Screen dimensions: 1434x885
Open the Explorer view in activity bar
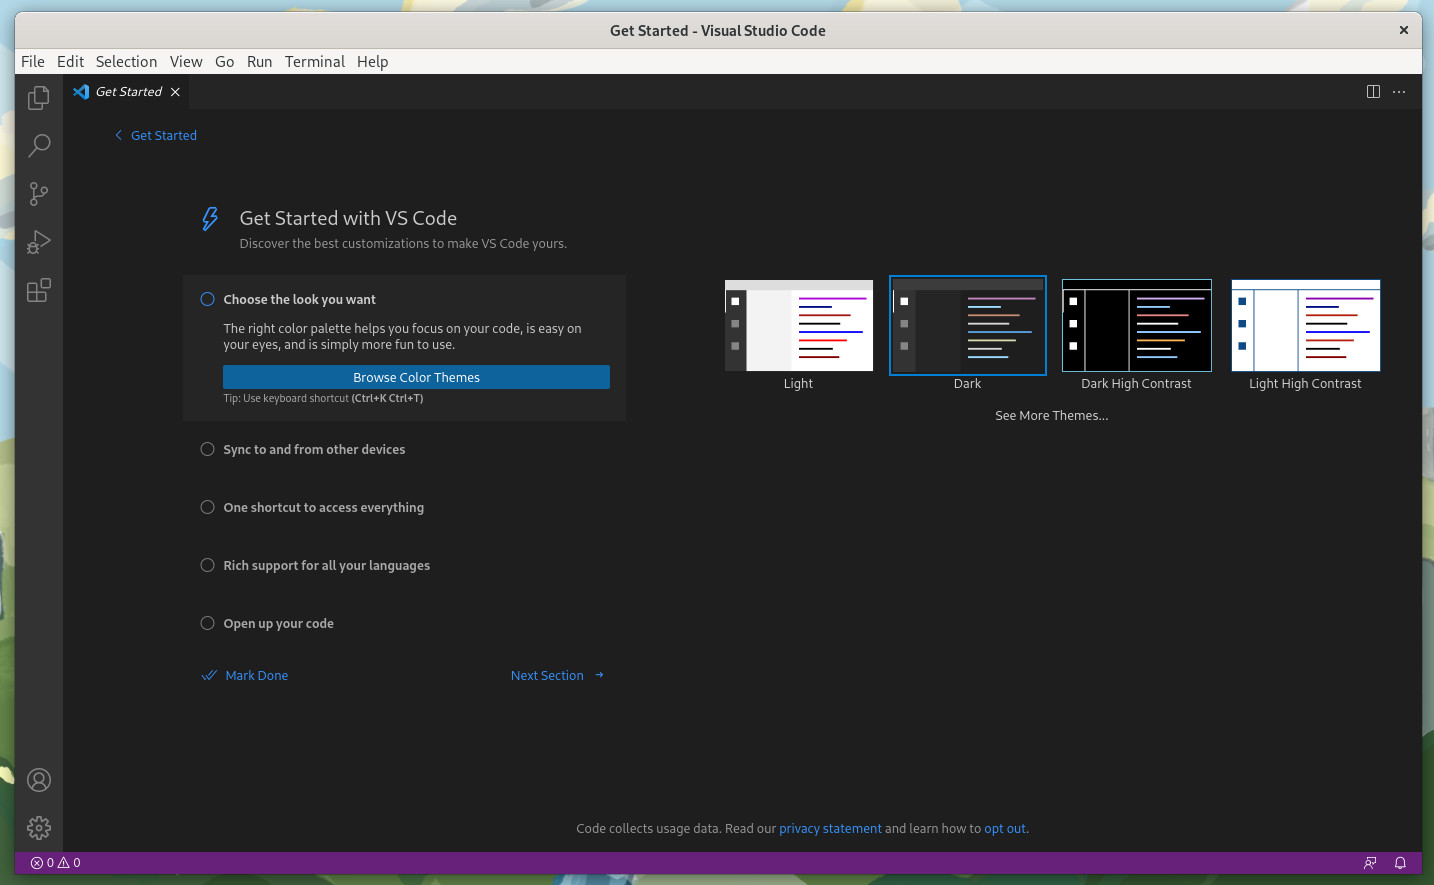coord(39,97)
